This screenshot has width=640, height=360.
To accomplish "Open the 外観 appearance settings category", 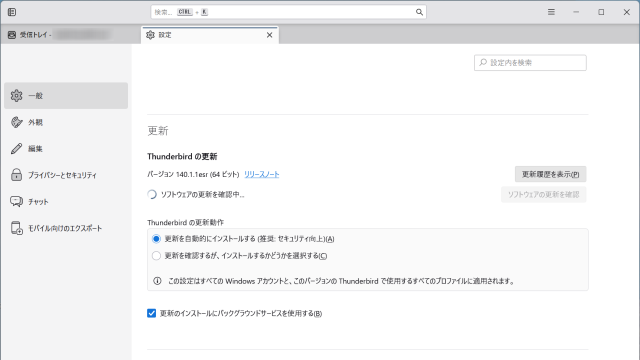I will [66, 122].
